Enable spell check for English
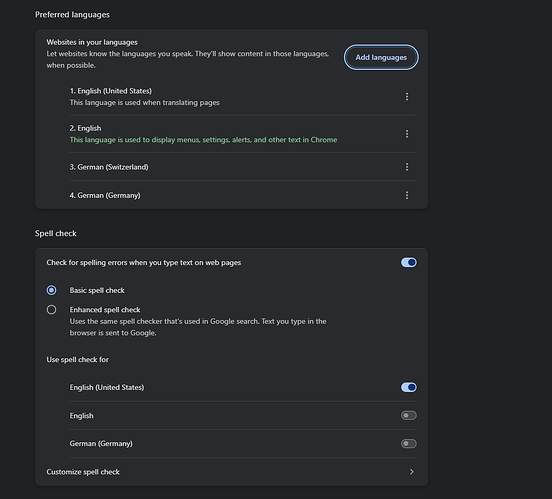This screenshot has width=552, height=499. pos(408,416)
